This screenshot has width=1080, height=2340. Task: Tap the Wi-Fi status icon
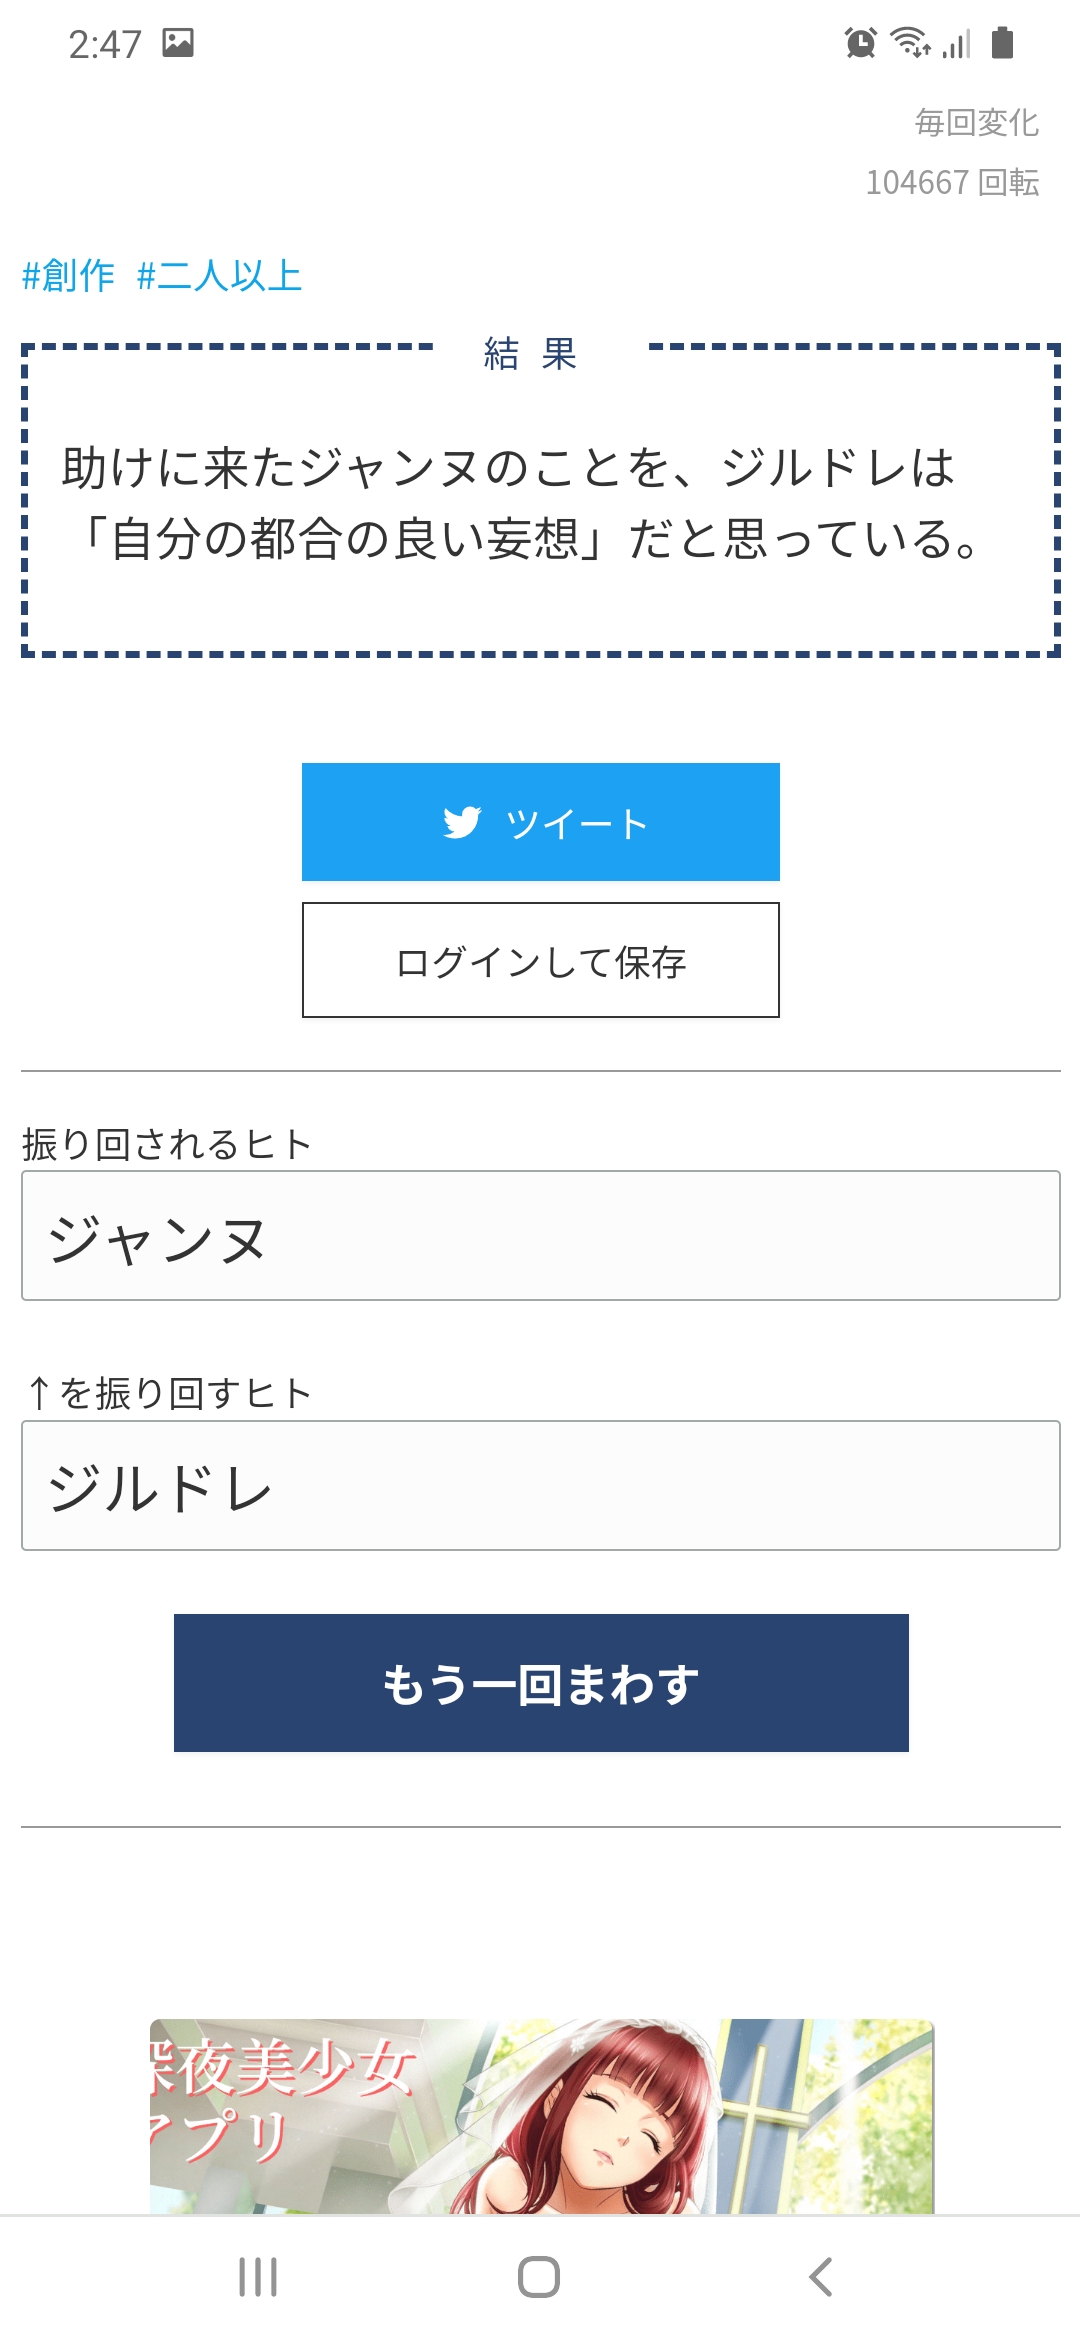tap(910, 43)
